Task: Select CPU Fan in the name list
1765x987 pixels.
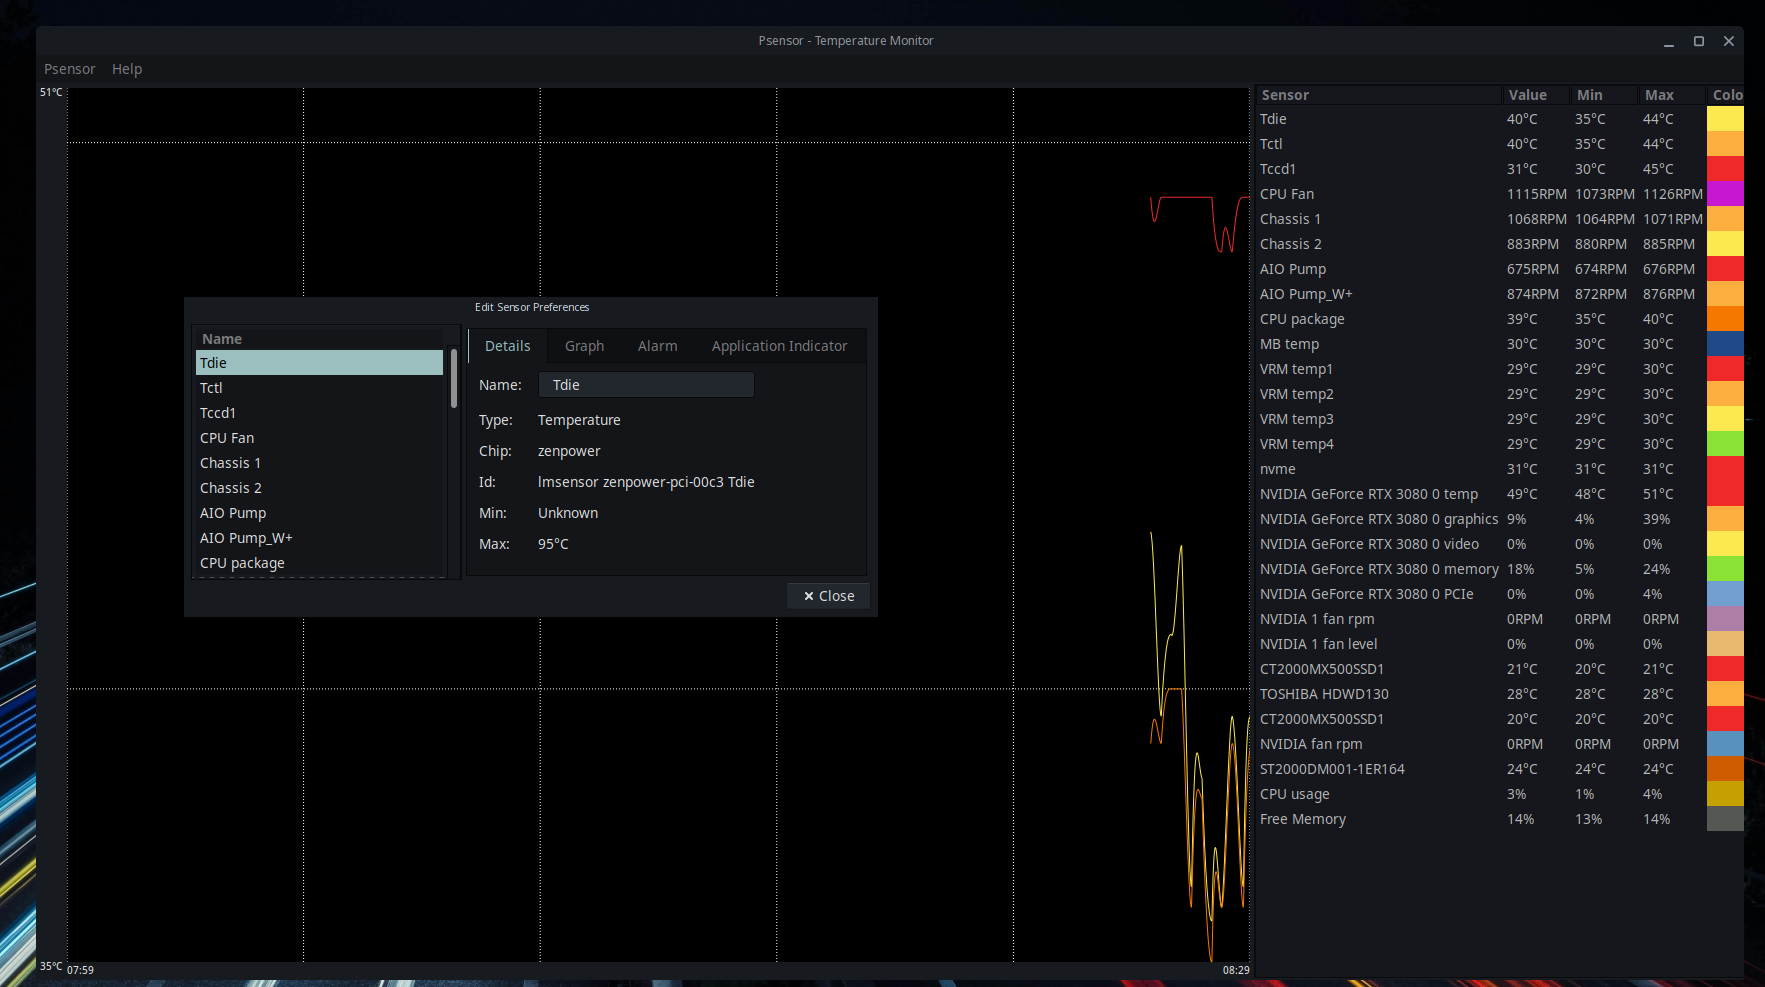Action: (x=319, y=438)
